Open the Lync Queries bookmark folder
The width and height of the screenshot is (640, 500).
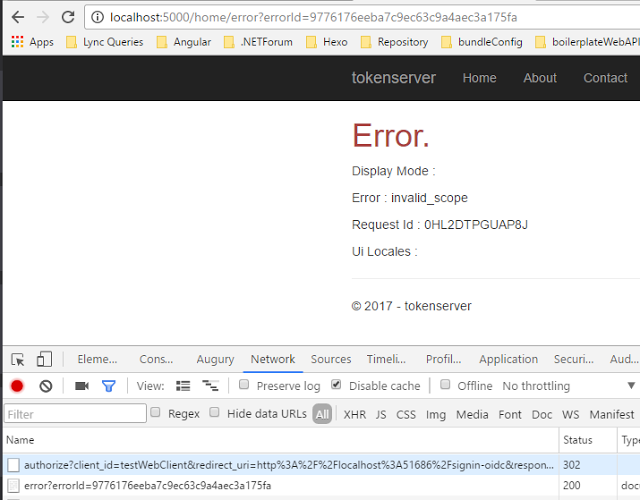coord(105,42)
